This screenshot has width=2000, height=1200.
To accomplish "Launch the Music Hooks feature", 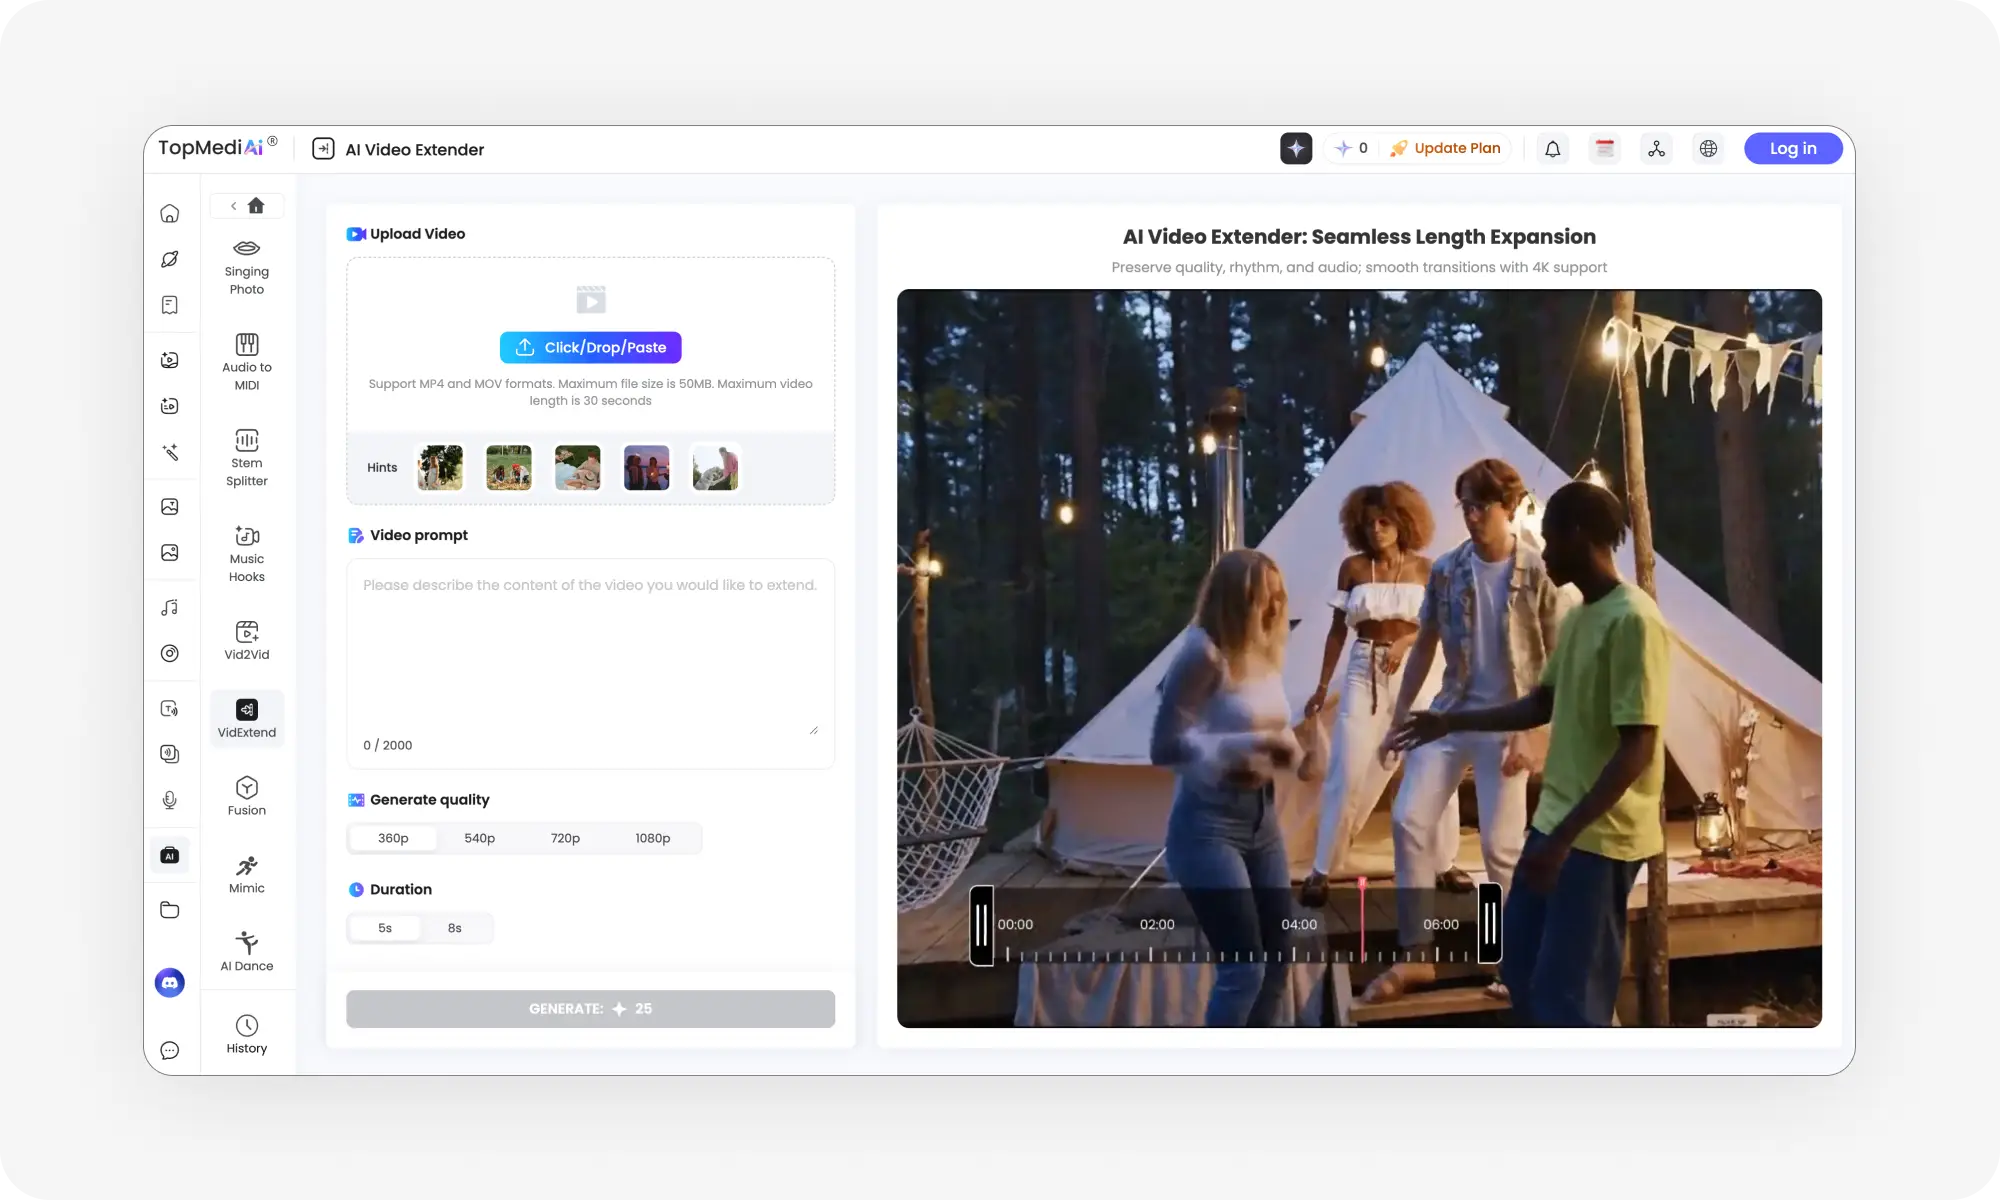I will [246, 552].
